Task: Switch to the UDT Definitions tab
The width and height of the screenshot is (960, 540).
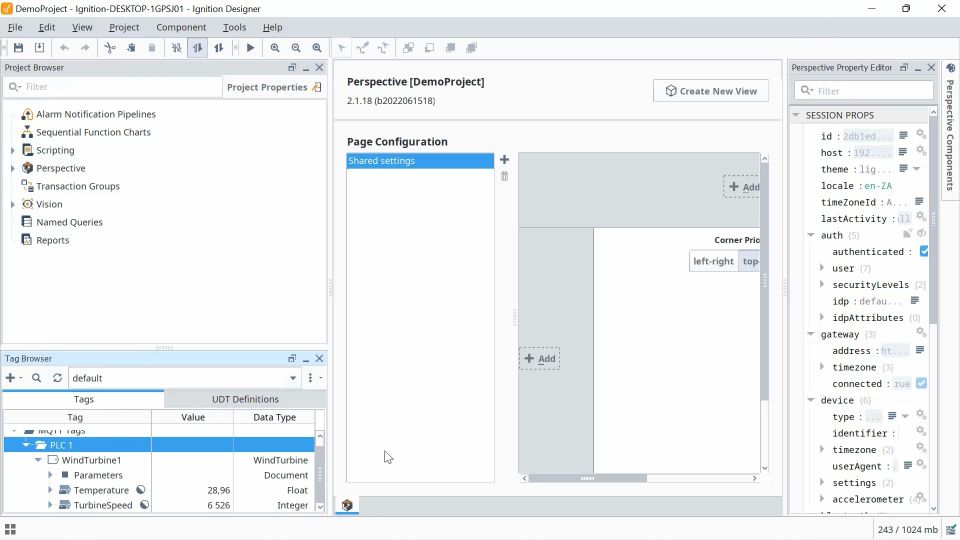Action: [245, 399]
